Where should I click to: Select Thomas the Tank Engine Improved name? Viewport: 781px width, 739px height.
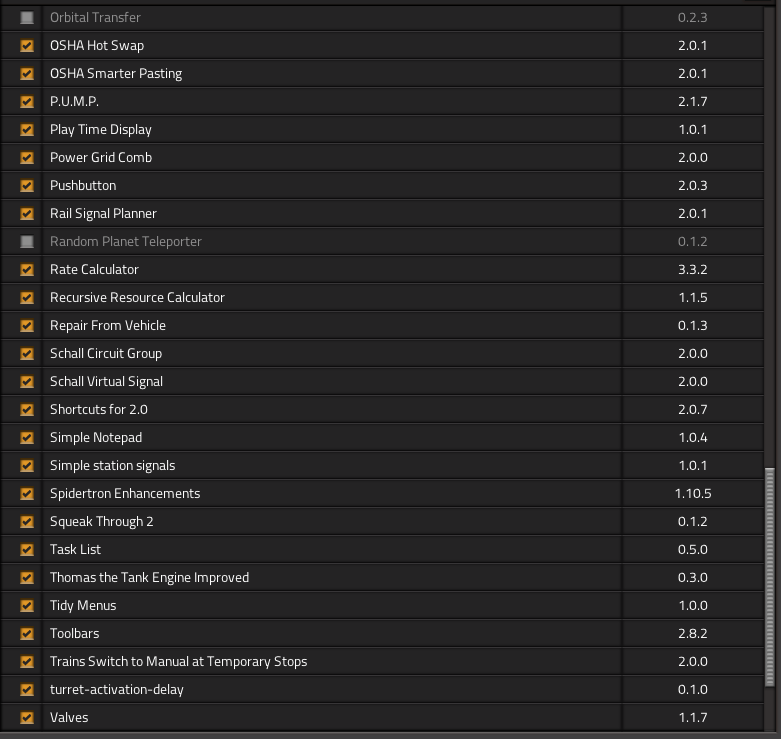pos(149,577)
